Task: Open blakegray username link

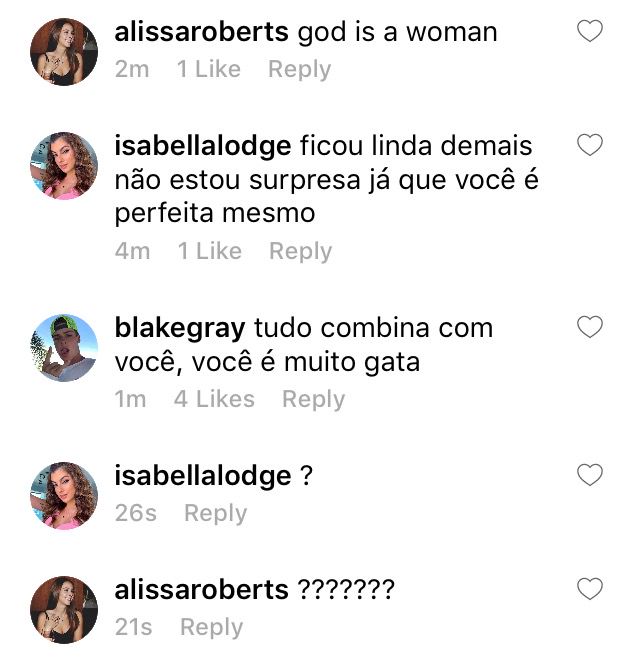Action: coord(180,329)
